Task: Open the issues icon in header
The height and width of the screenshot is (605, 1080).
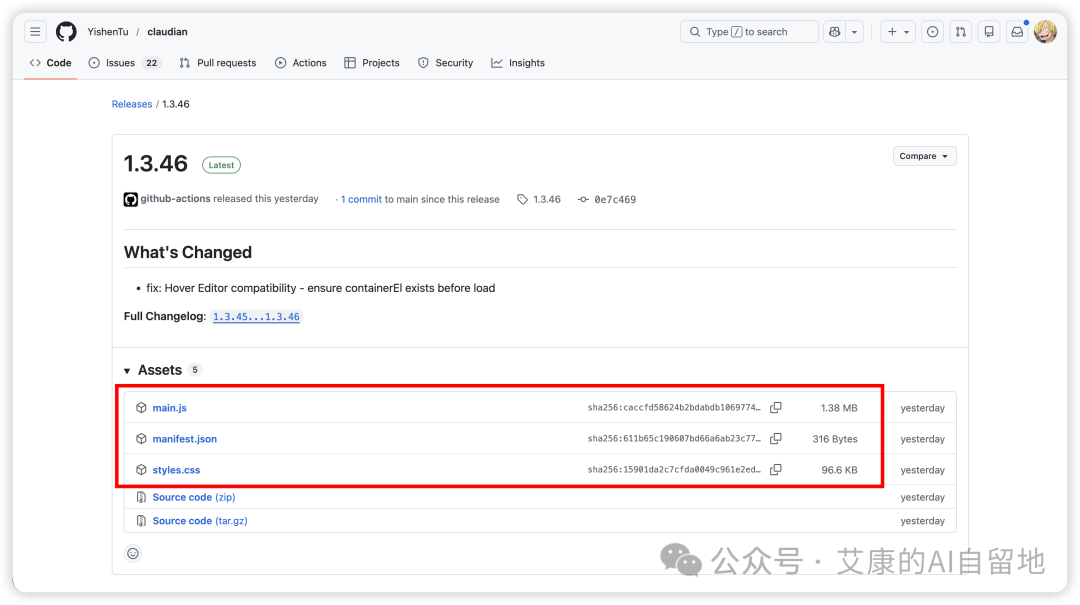Action: coord(933,32)
